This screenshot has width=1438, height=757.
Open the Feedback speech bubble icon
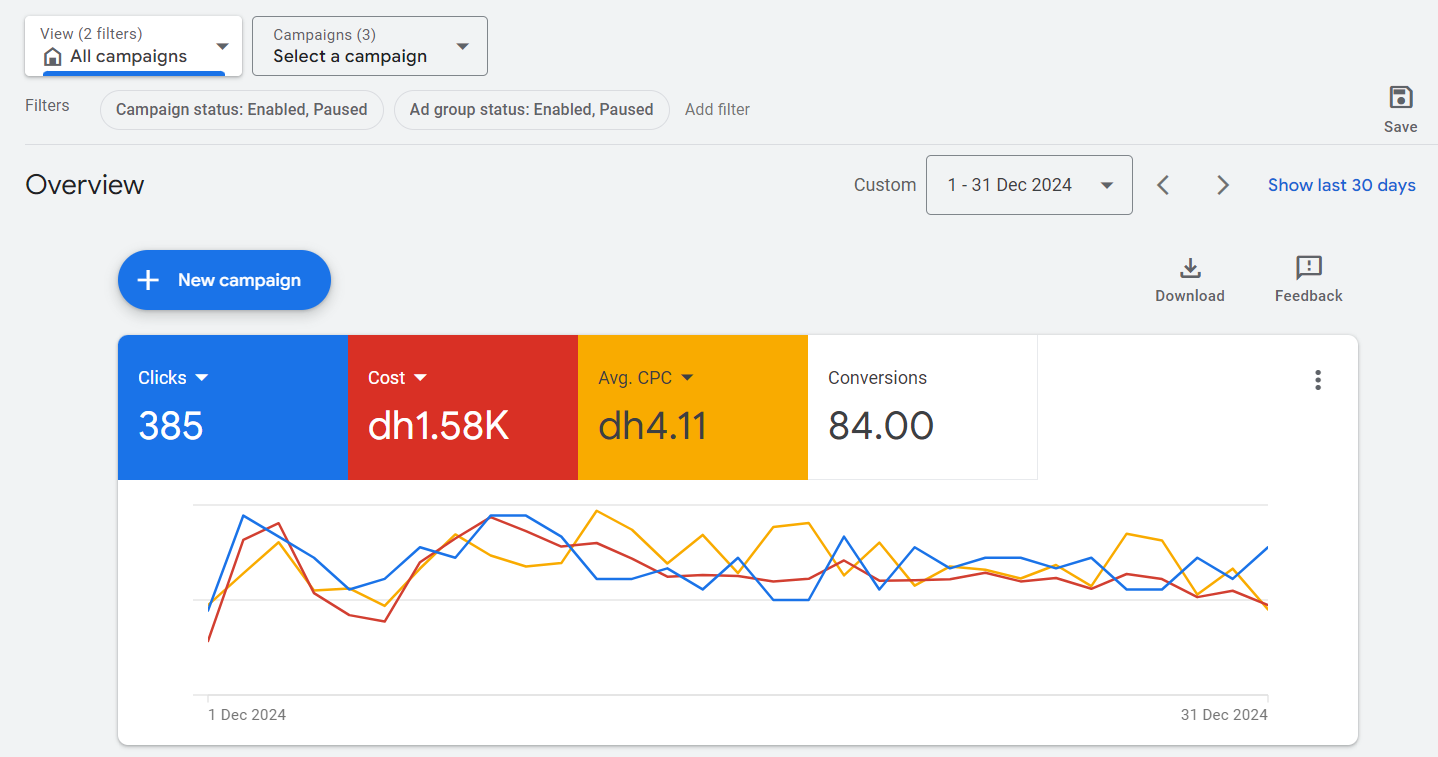coord(1308,268)
